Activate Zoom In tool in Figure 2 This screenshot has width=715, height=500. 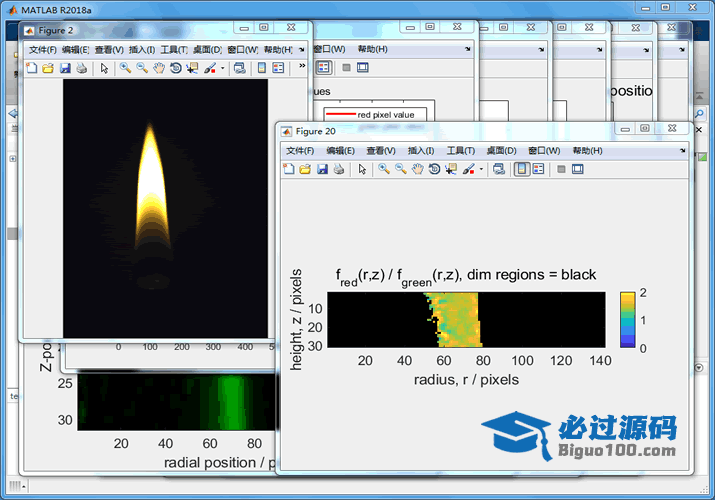click(125, 68)
